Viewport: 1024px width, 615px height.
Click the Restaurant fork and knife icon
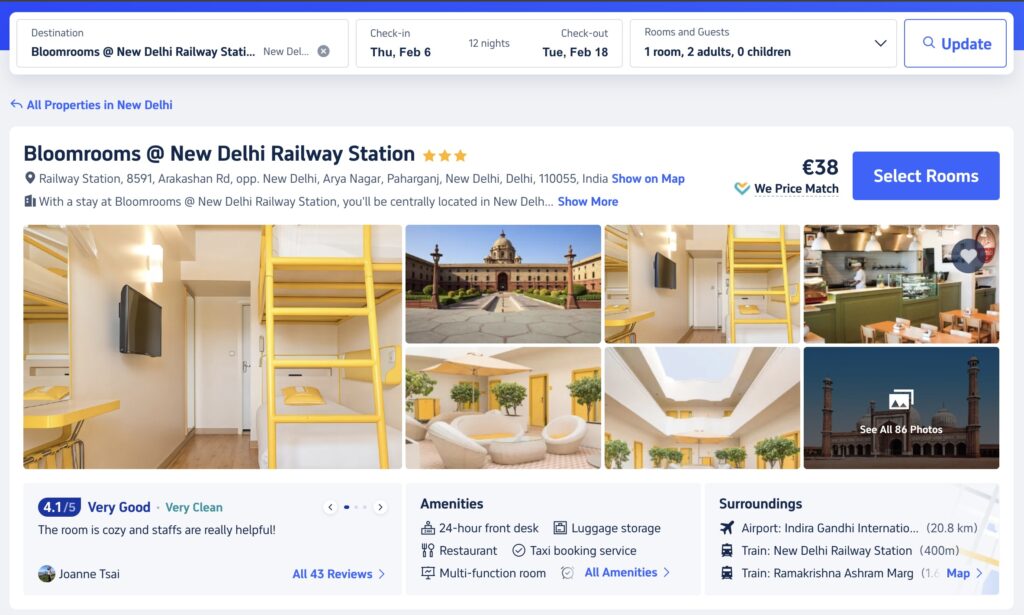tap(428, 550)
